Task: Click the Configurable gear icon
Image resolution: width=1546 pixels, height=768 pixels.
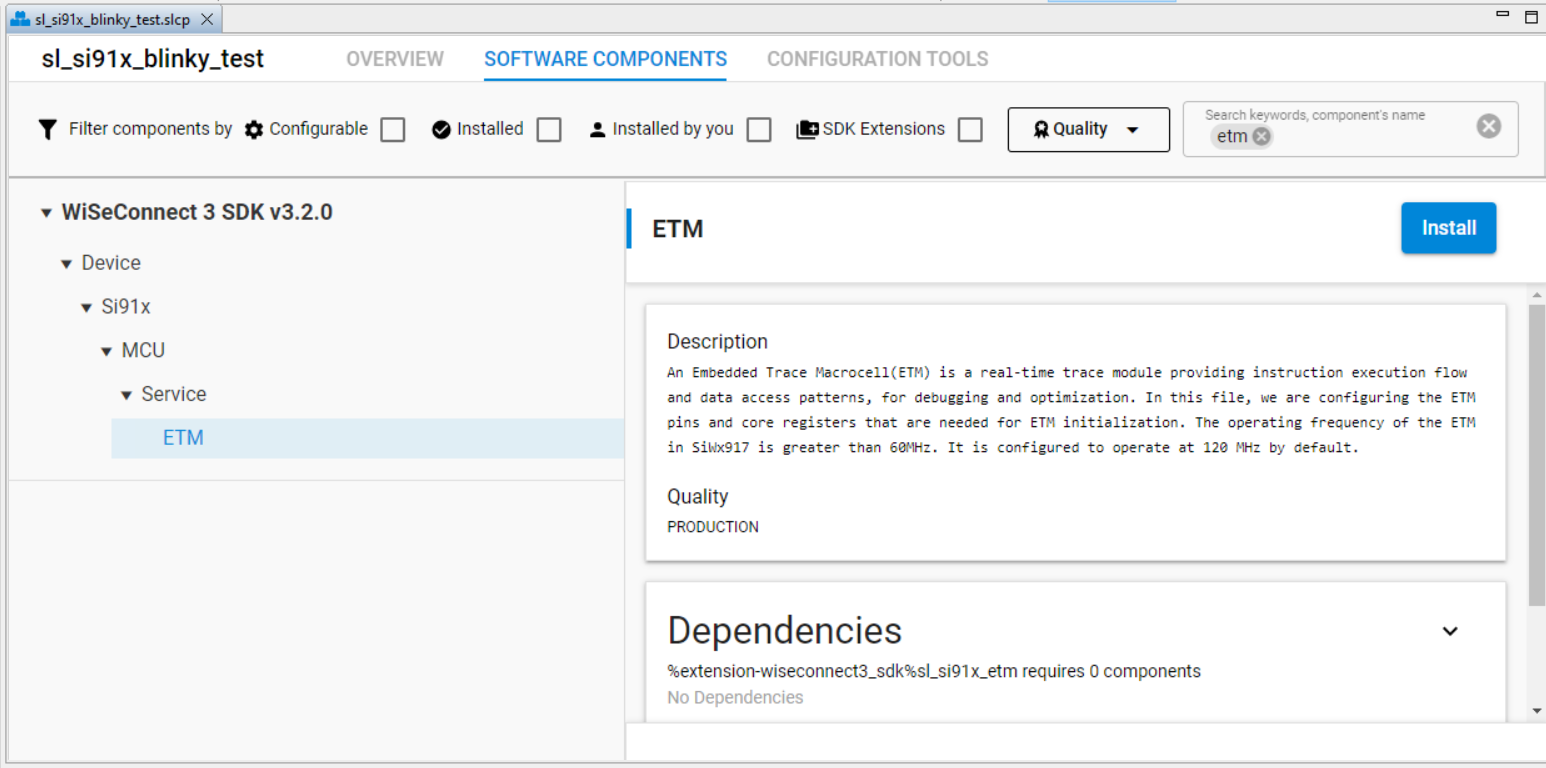Action: point(253,129)
